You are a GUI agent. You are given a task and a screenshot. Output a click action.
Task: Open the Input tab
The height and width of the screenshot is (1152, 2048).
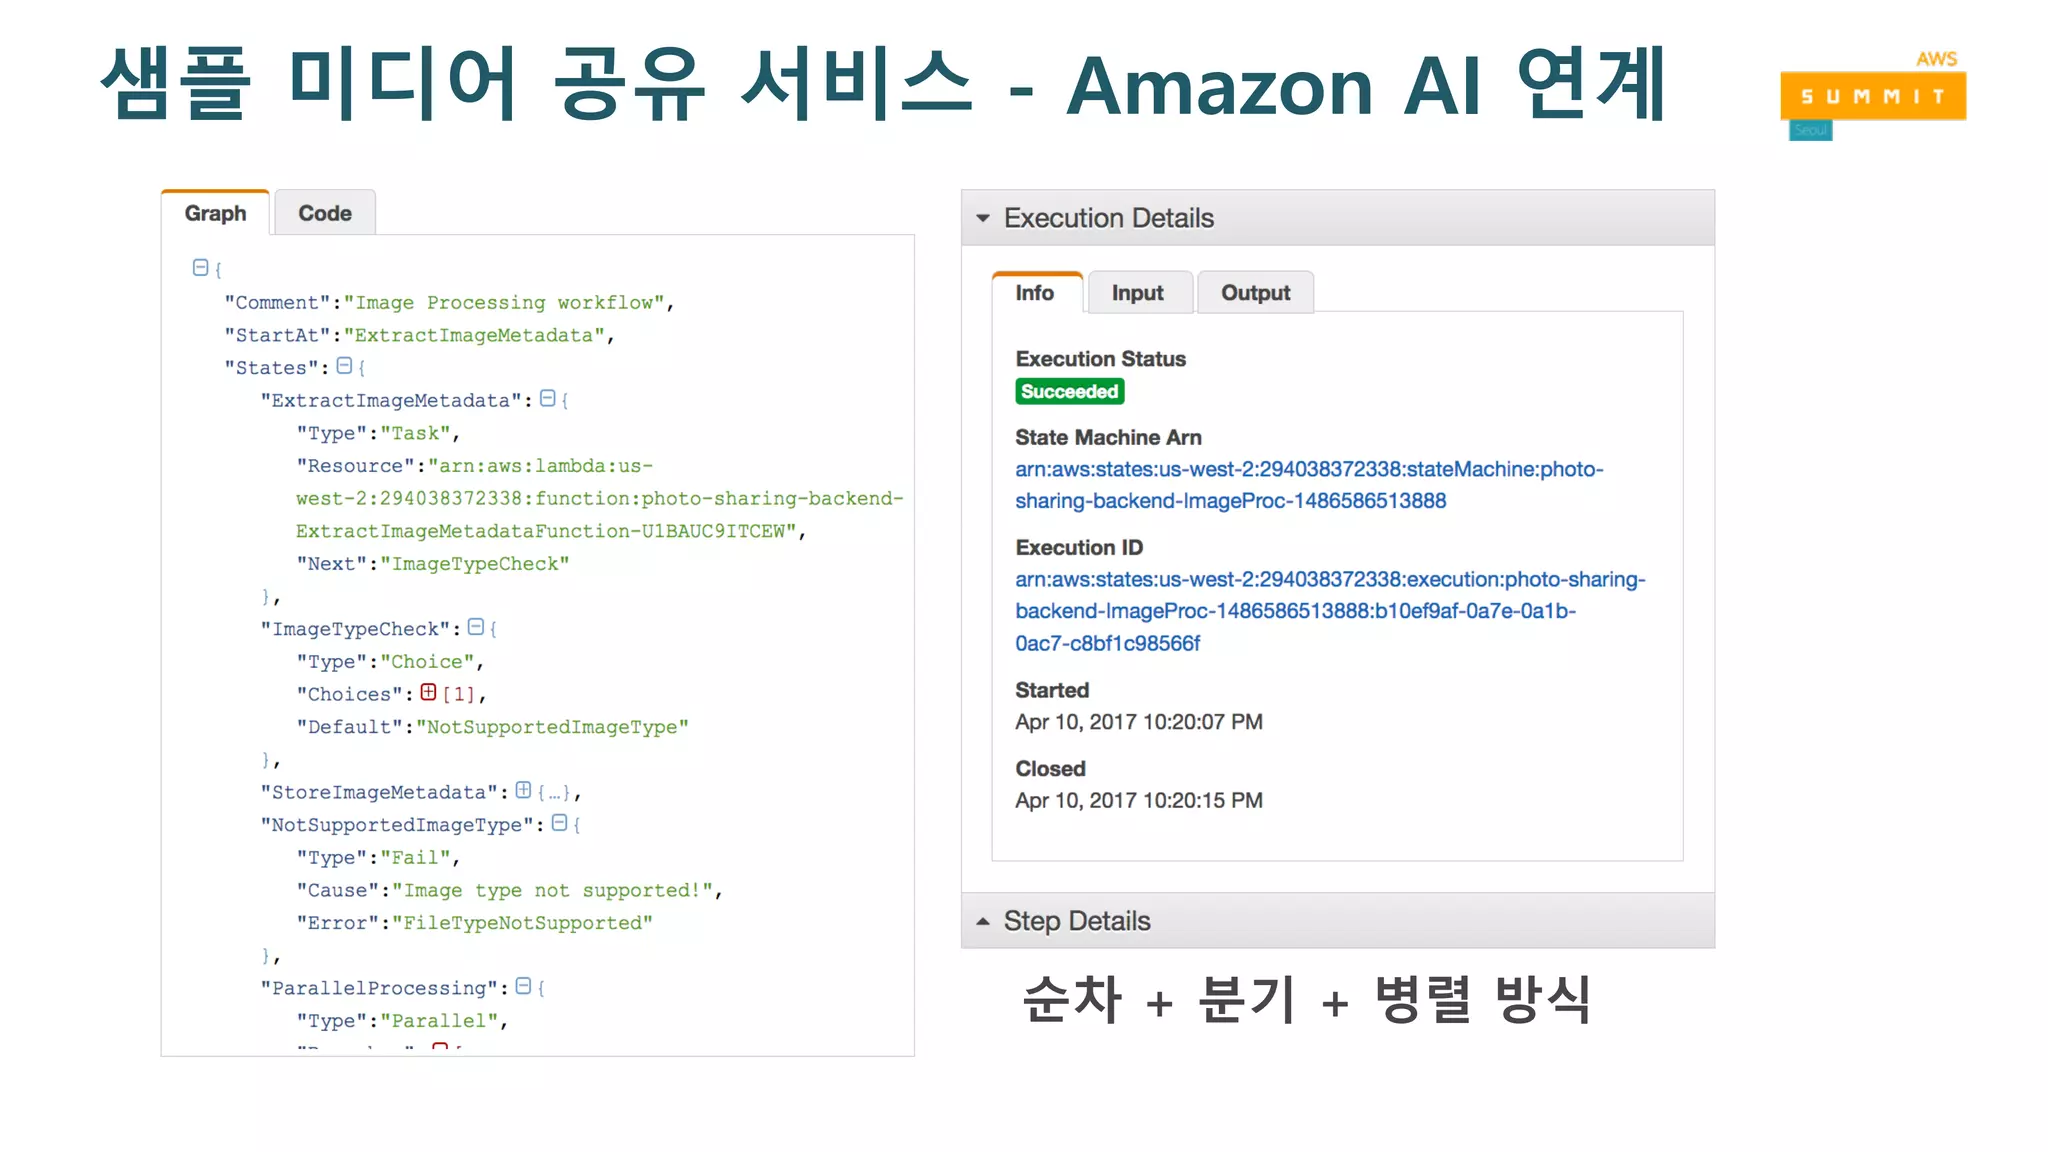(x=1138, y=293)
